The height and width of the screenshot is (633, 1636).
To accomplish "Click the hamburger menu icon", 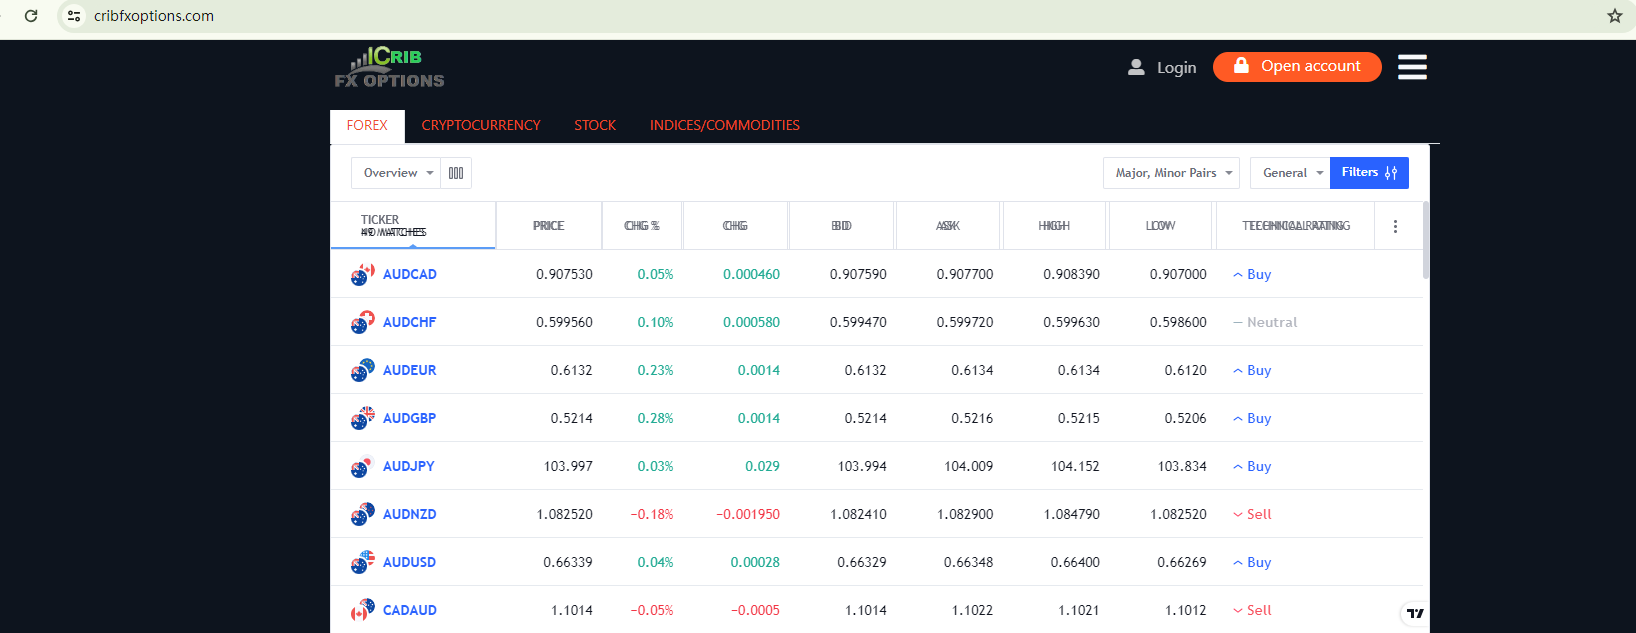I will tap(1411, 67).
